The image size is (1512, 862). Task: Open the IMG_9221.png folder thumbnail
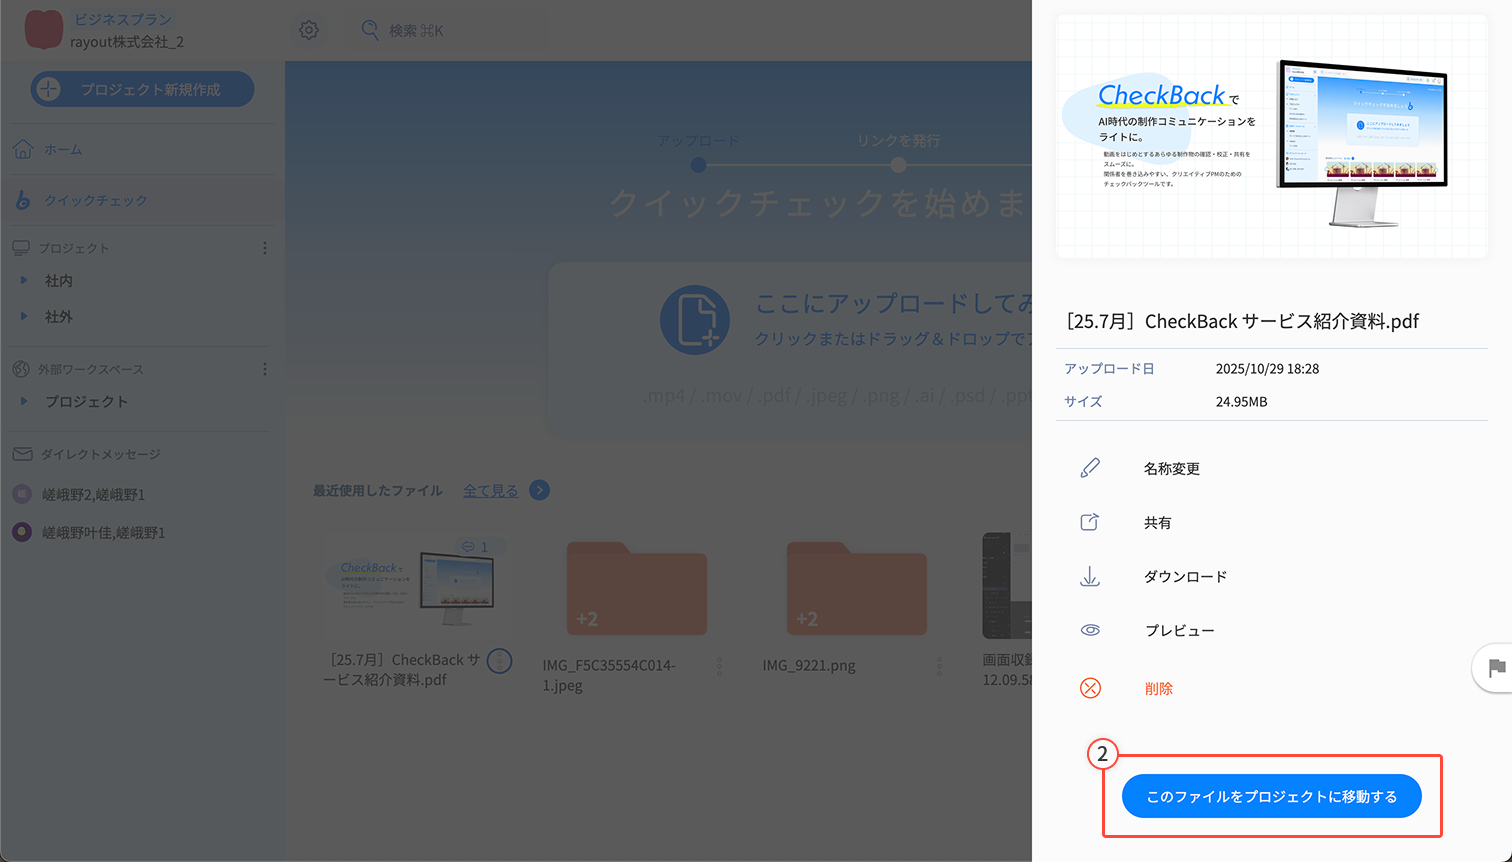[856, 588]
